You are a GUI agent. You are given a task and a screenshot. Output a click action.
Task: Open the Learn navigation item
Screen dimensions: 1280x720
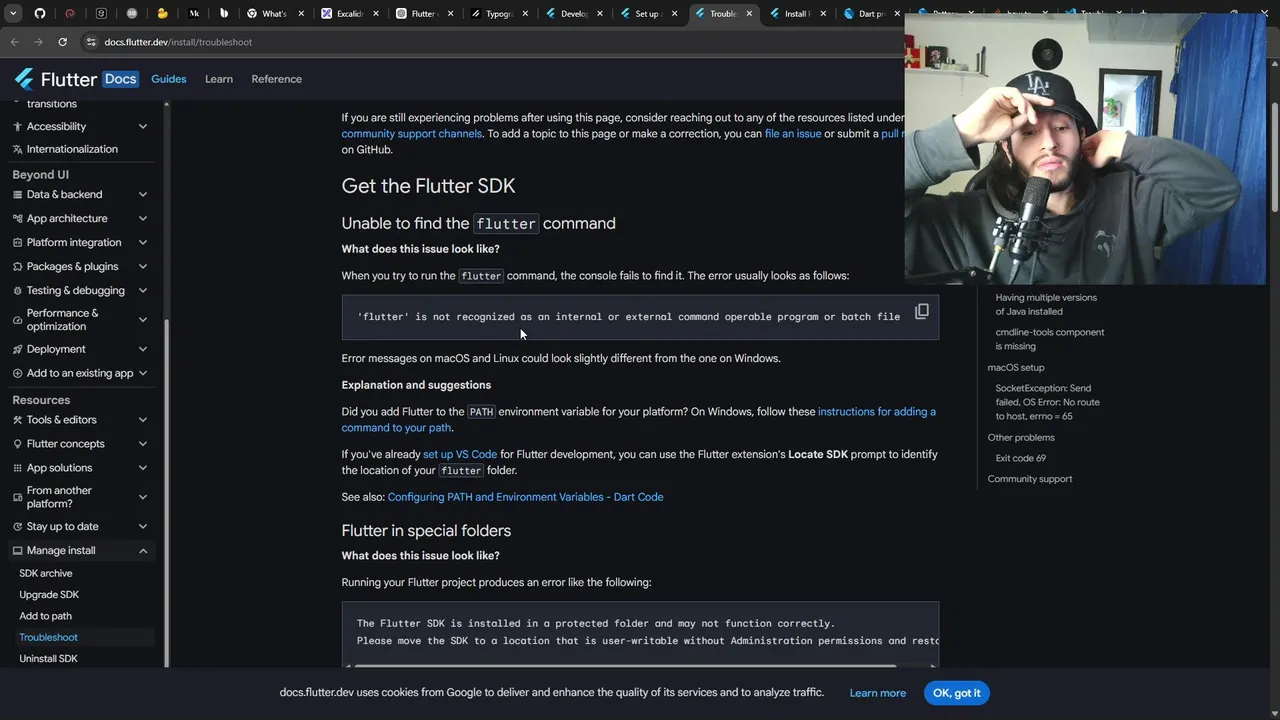click(219, 79)
